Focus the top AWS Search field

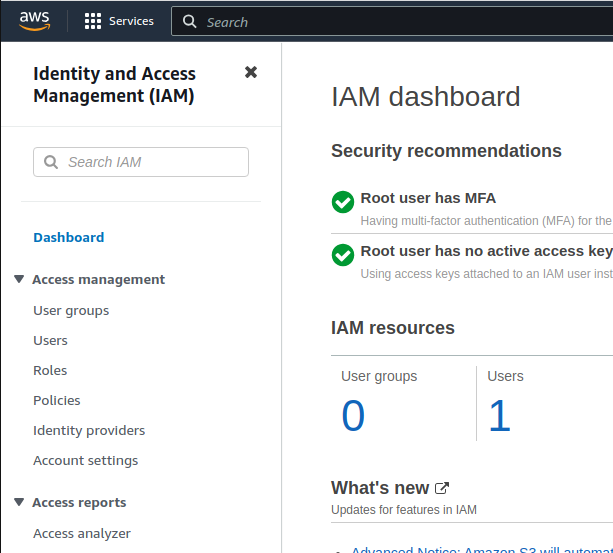tap(392, 21)
